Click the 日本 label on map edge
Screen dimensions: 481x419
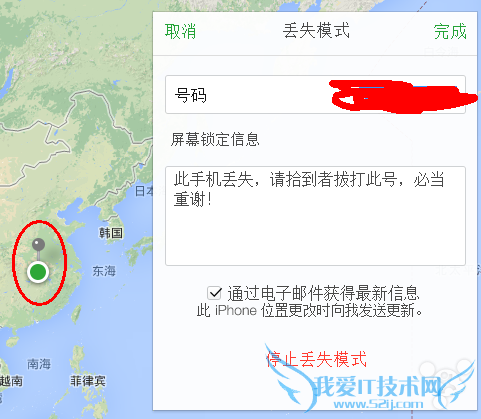pyautogui.click(x=144, y=191)
